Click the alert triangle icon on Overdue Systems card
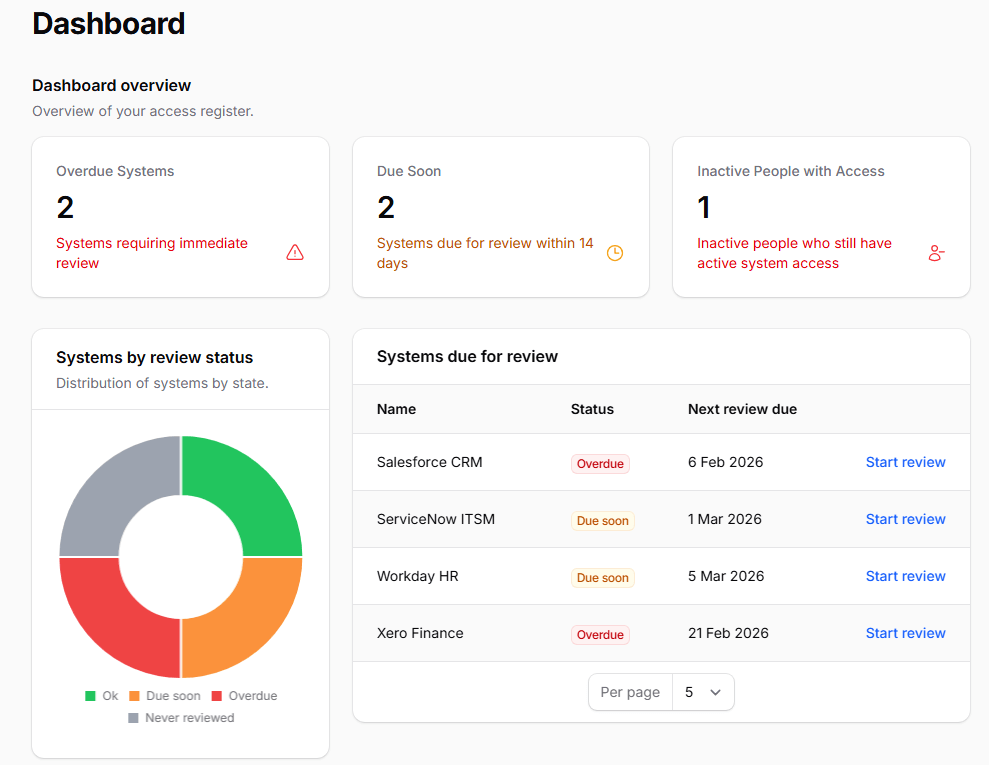Image resolution: width=989 pixels, height=765 pixels. point(295,252)
